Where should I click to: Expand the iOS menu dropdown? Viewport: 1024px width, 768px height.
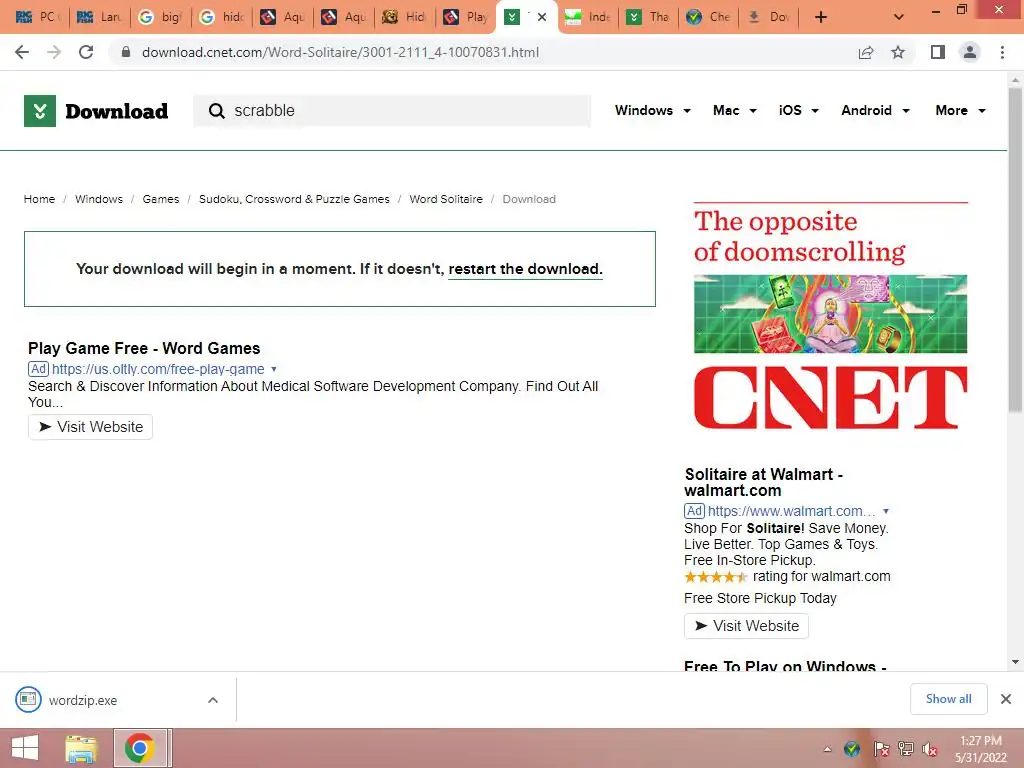pos(799,110)
